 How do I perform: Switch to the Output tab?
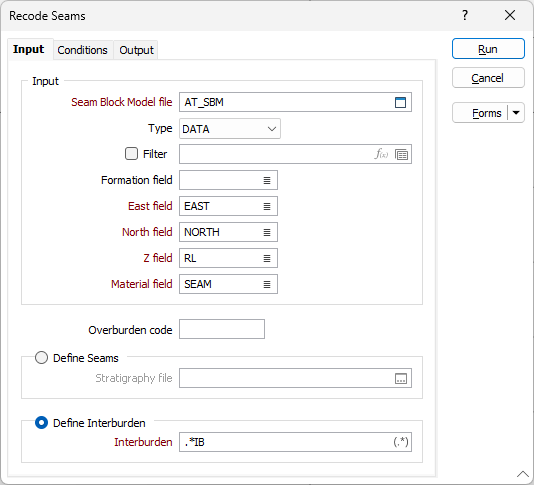click(x=136, y=50)
